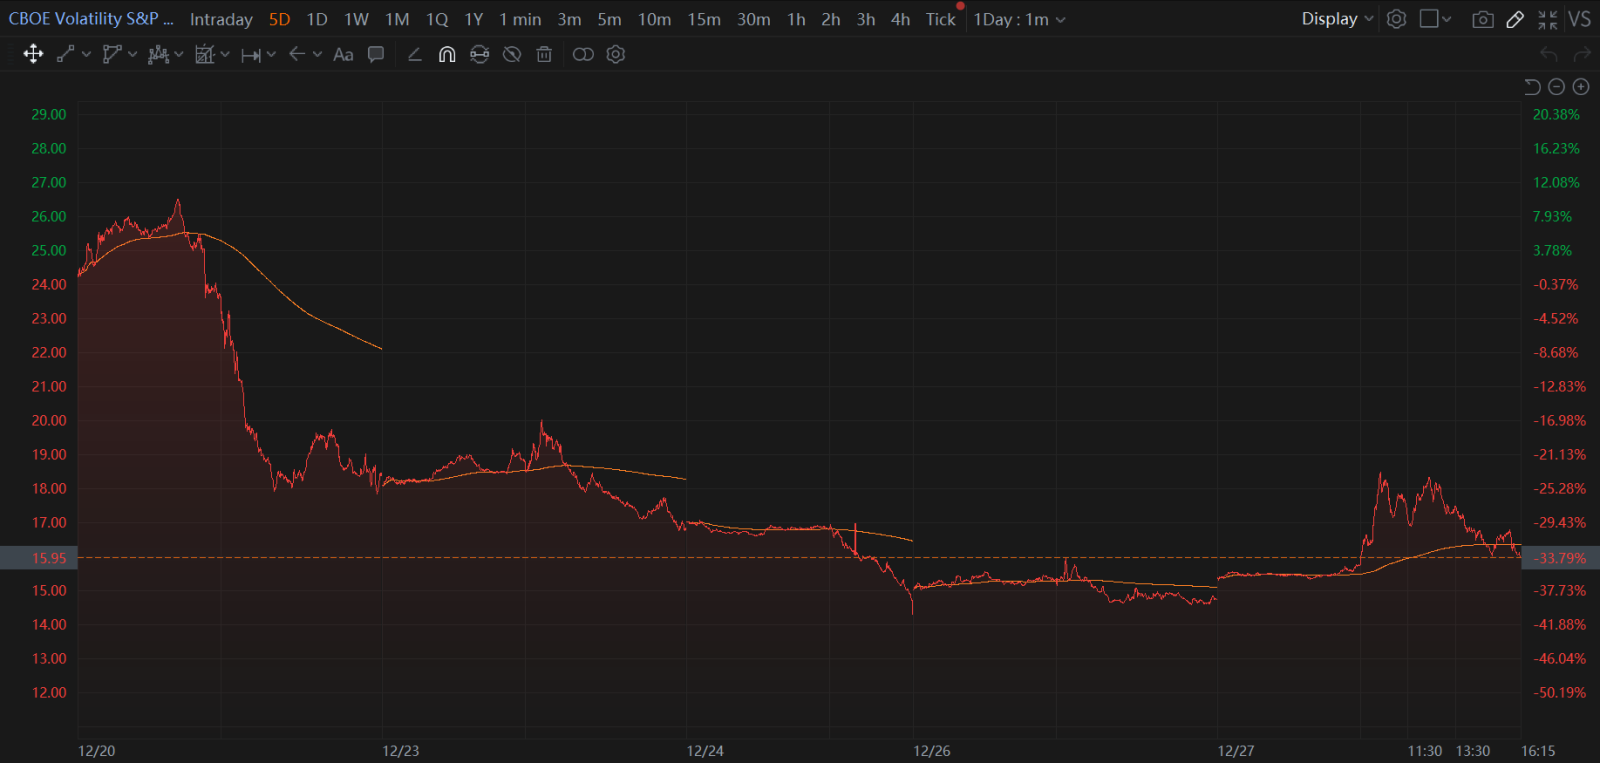Choose the 30m interval
The width and height of the screenshot is (1600, 763).
754,19
